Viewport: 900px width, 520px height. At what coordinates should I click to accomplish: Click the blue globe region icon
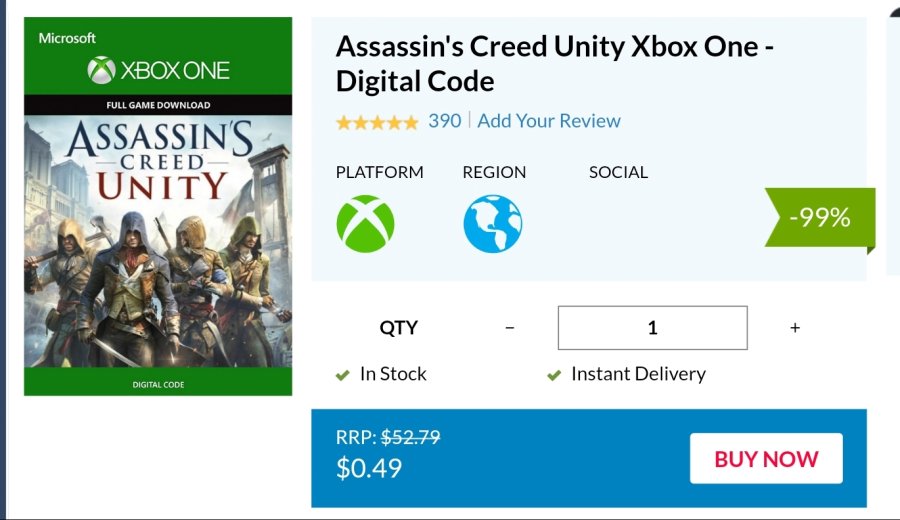[492, 223]
